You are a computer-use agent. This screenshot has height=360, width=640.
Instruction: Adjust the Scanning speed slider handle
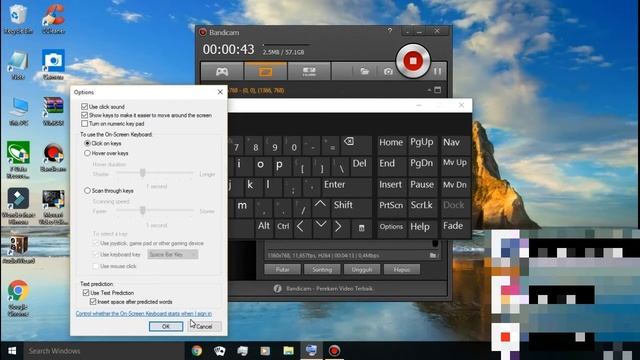pyautogui.click(x=142, y=211)
